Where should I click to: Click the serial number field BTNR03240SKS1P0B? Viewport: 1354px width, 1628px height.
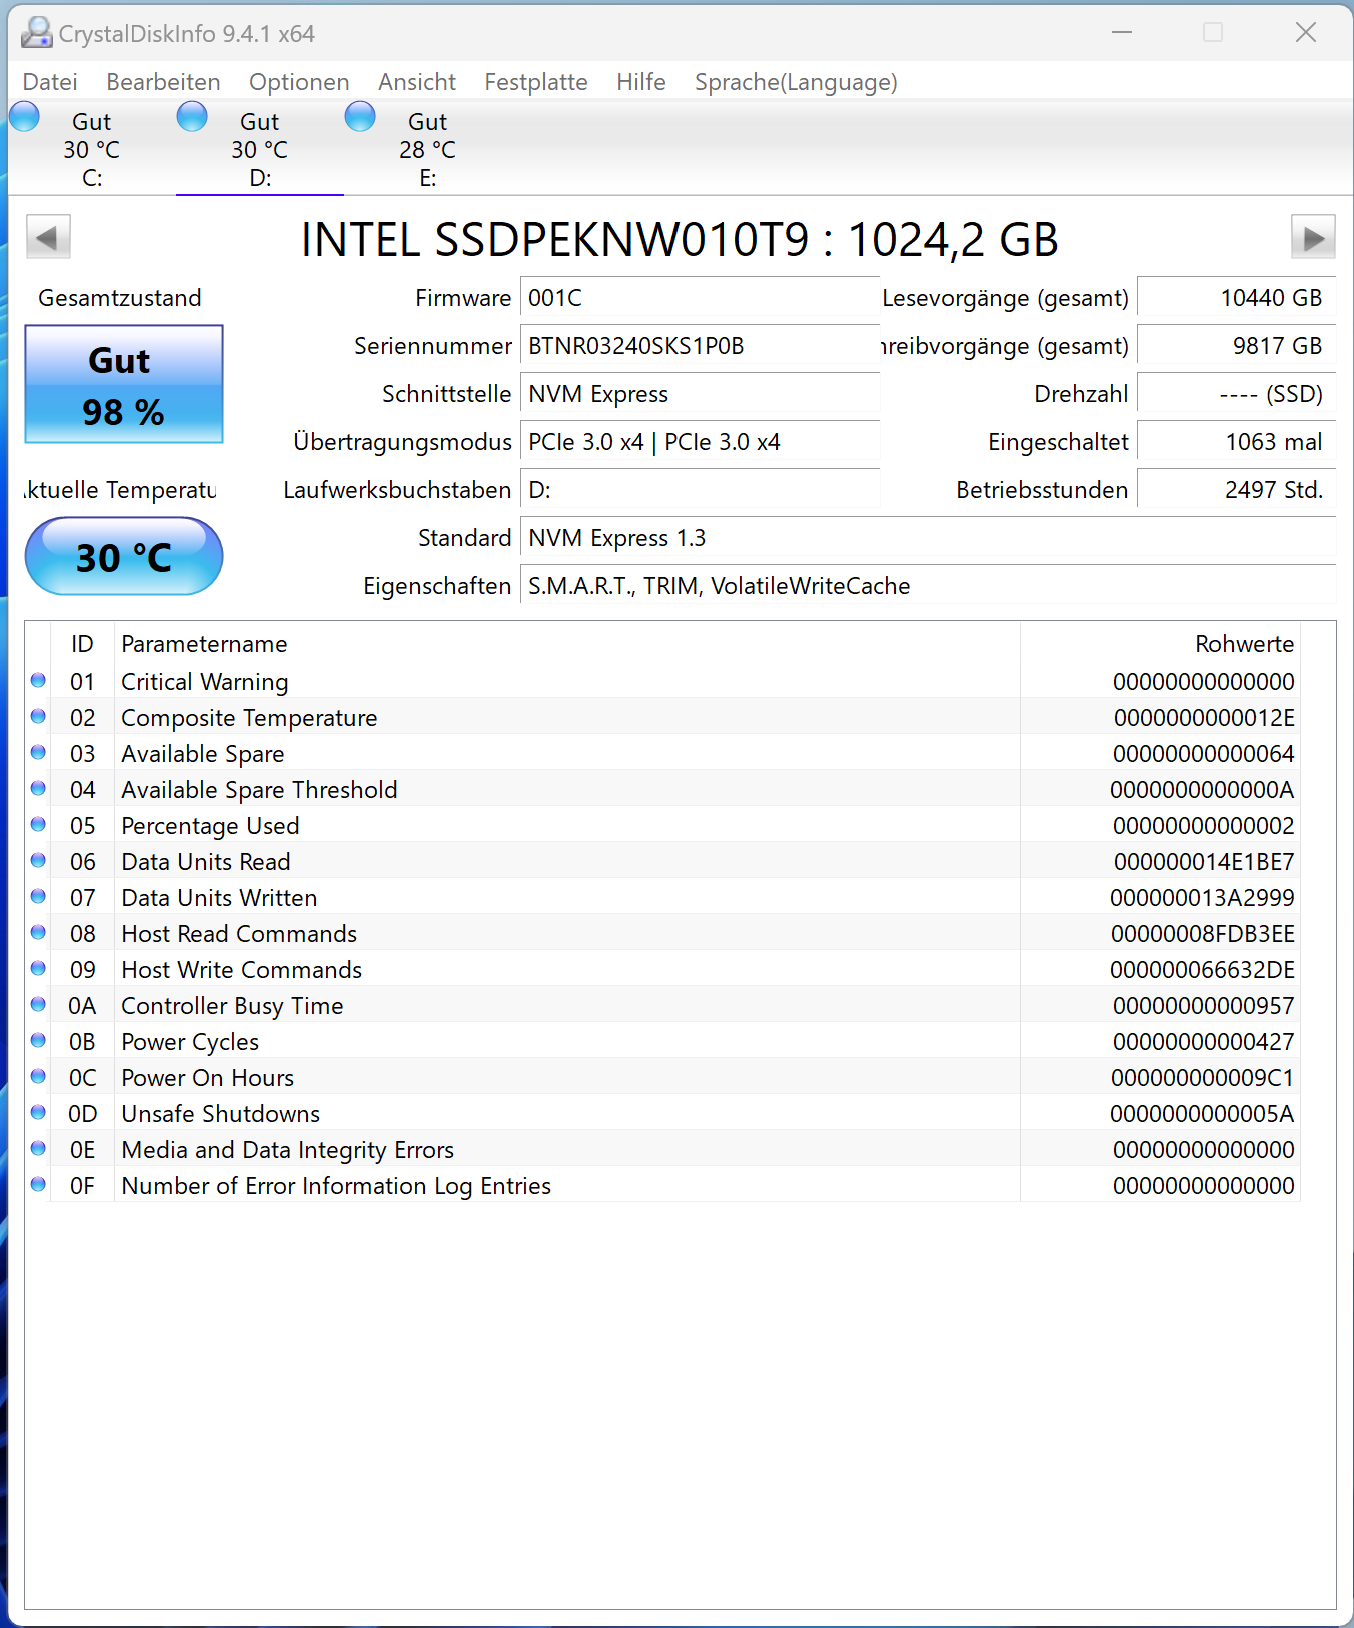(700, 346)
